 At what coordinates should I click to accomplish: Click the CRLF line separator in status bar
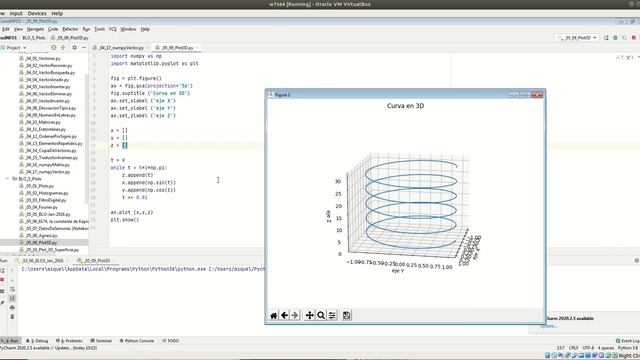click(573, 348)
